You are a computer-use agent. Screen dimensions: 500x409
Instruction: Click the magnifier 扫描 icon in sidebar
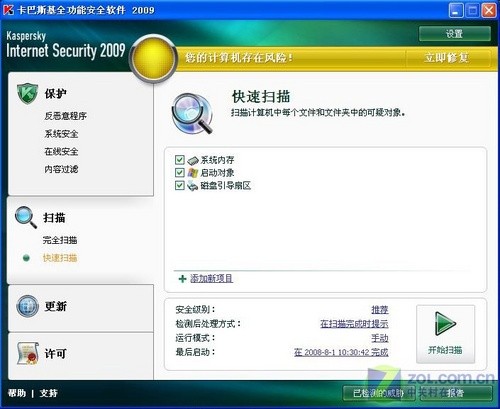pyautogui.click(x=26, y=217)
